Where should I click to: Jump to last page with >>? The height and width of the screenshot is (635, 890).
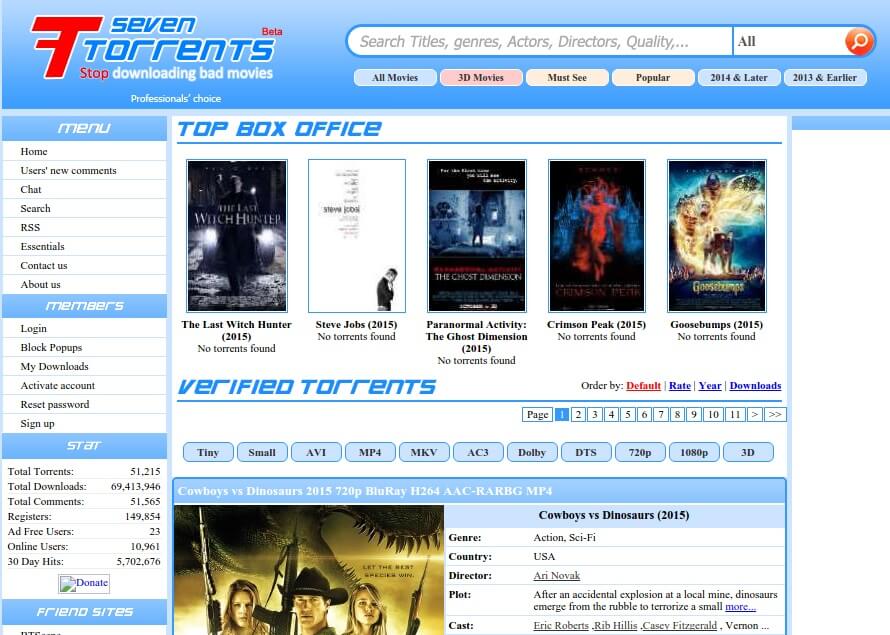tap(775, 415)
